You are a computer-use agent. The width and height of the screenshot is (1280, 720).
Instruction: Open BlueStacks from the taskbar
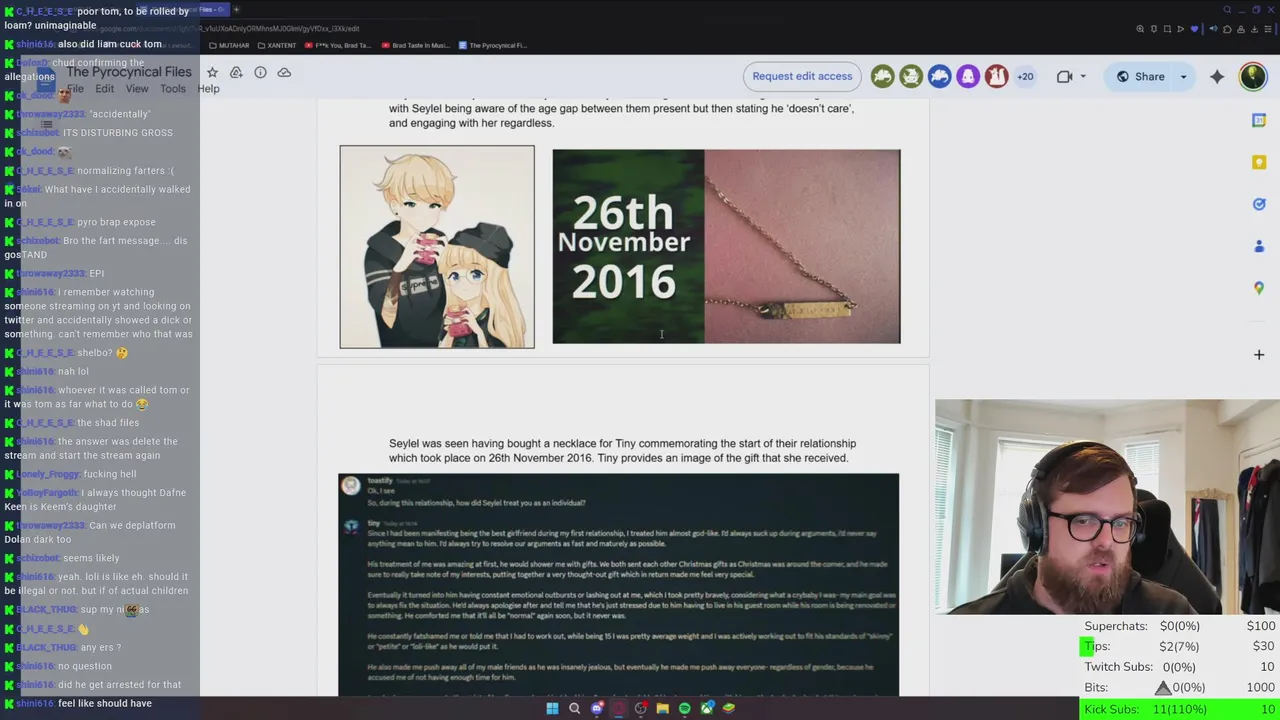coord(729,708)
